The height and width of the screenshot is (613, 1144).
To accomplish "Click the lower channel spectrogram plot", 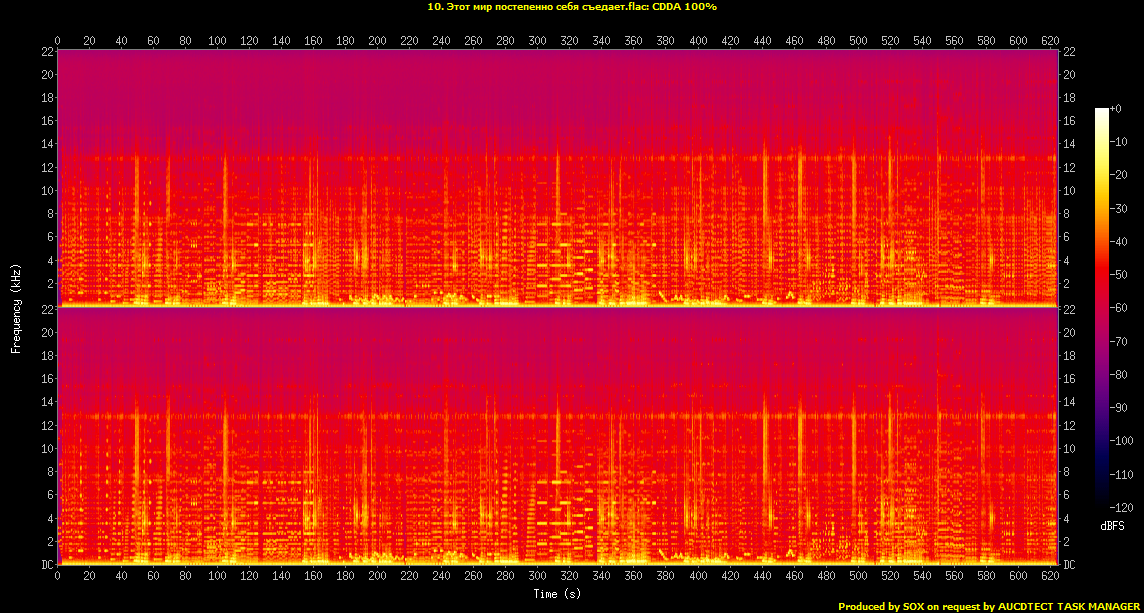I will point(557,436).
